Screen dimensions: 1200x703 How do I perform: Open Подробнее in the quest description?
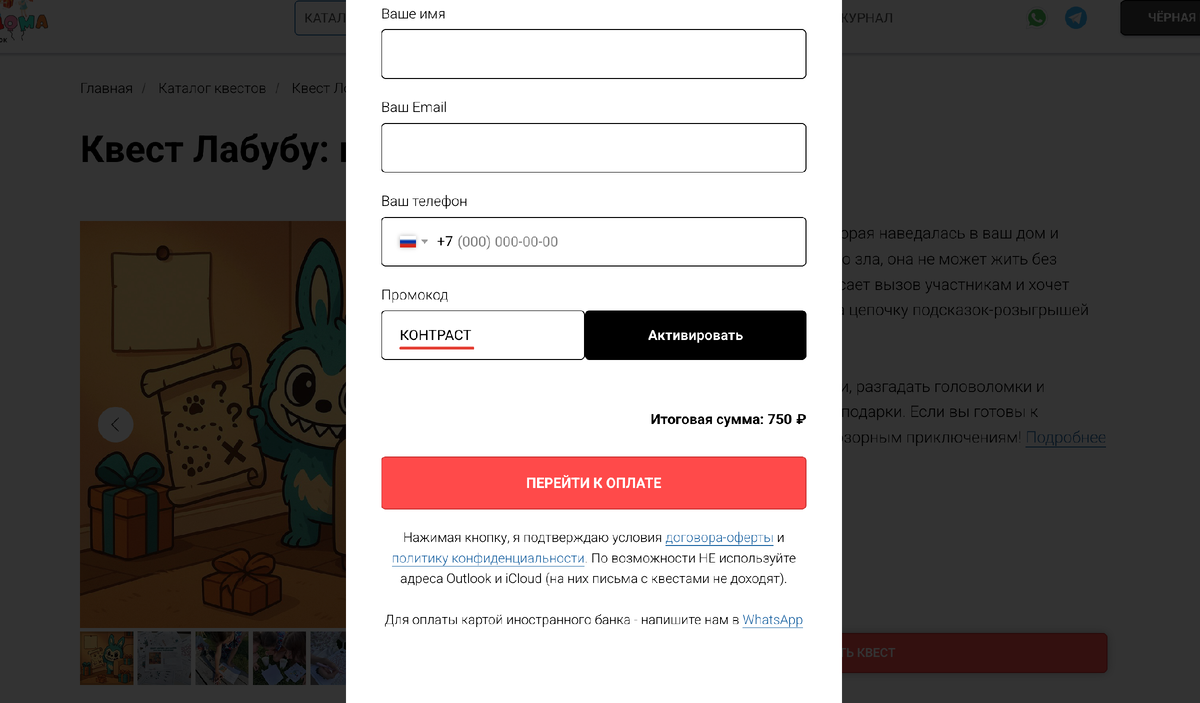point(1065,437)
